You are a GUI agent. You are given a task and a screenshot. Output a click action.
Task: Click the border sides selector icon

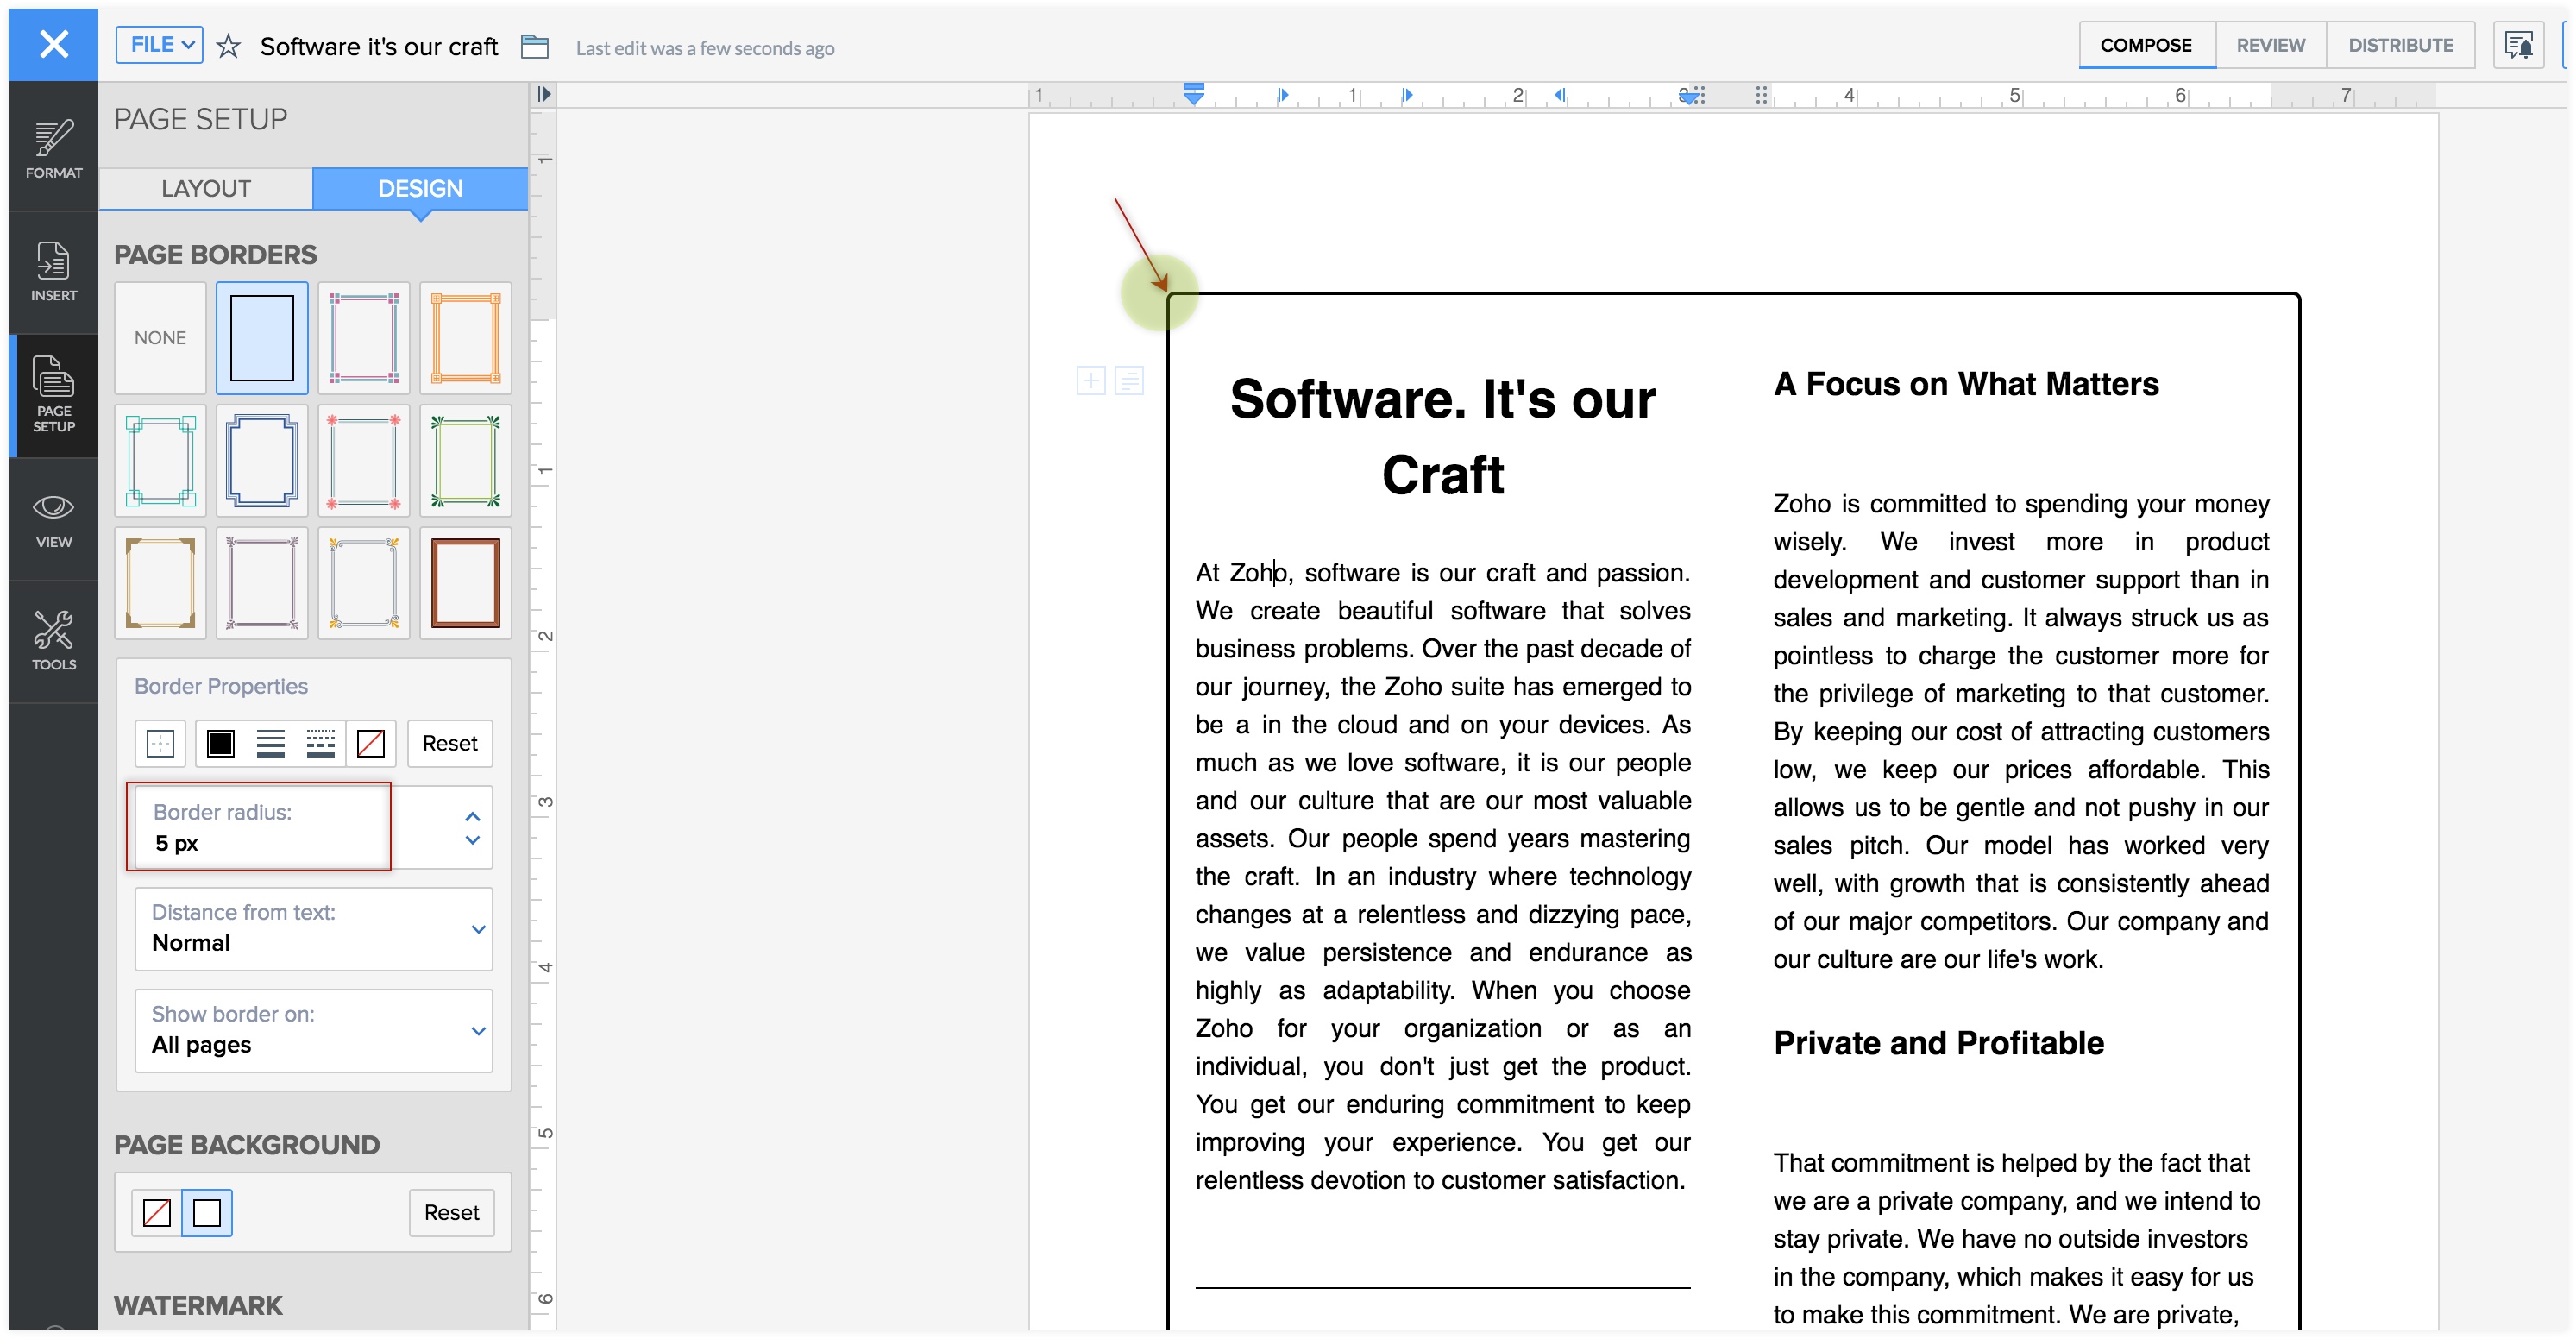pyautogui.click(x=160, y=743)
